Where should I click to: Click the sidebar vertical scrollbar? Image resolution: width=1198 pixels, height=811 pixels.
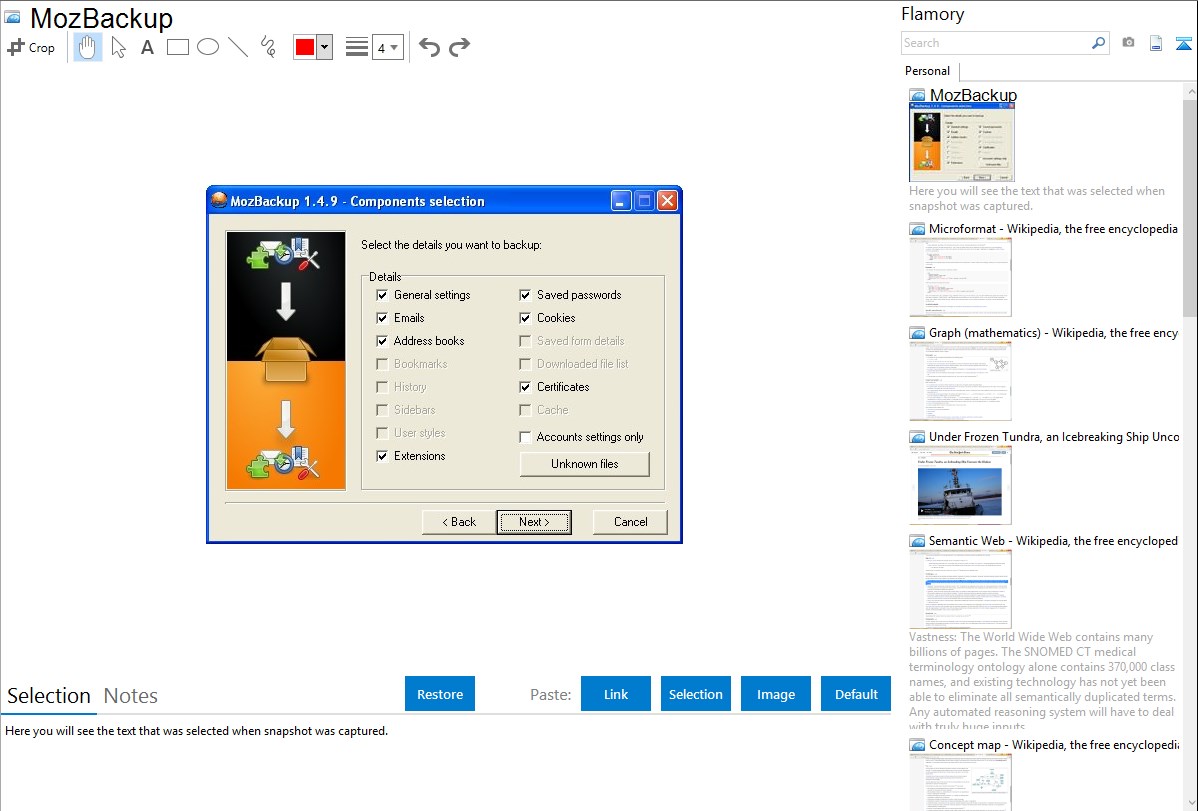(1190, 206)
